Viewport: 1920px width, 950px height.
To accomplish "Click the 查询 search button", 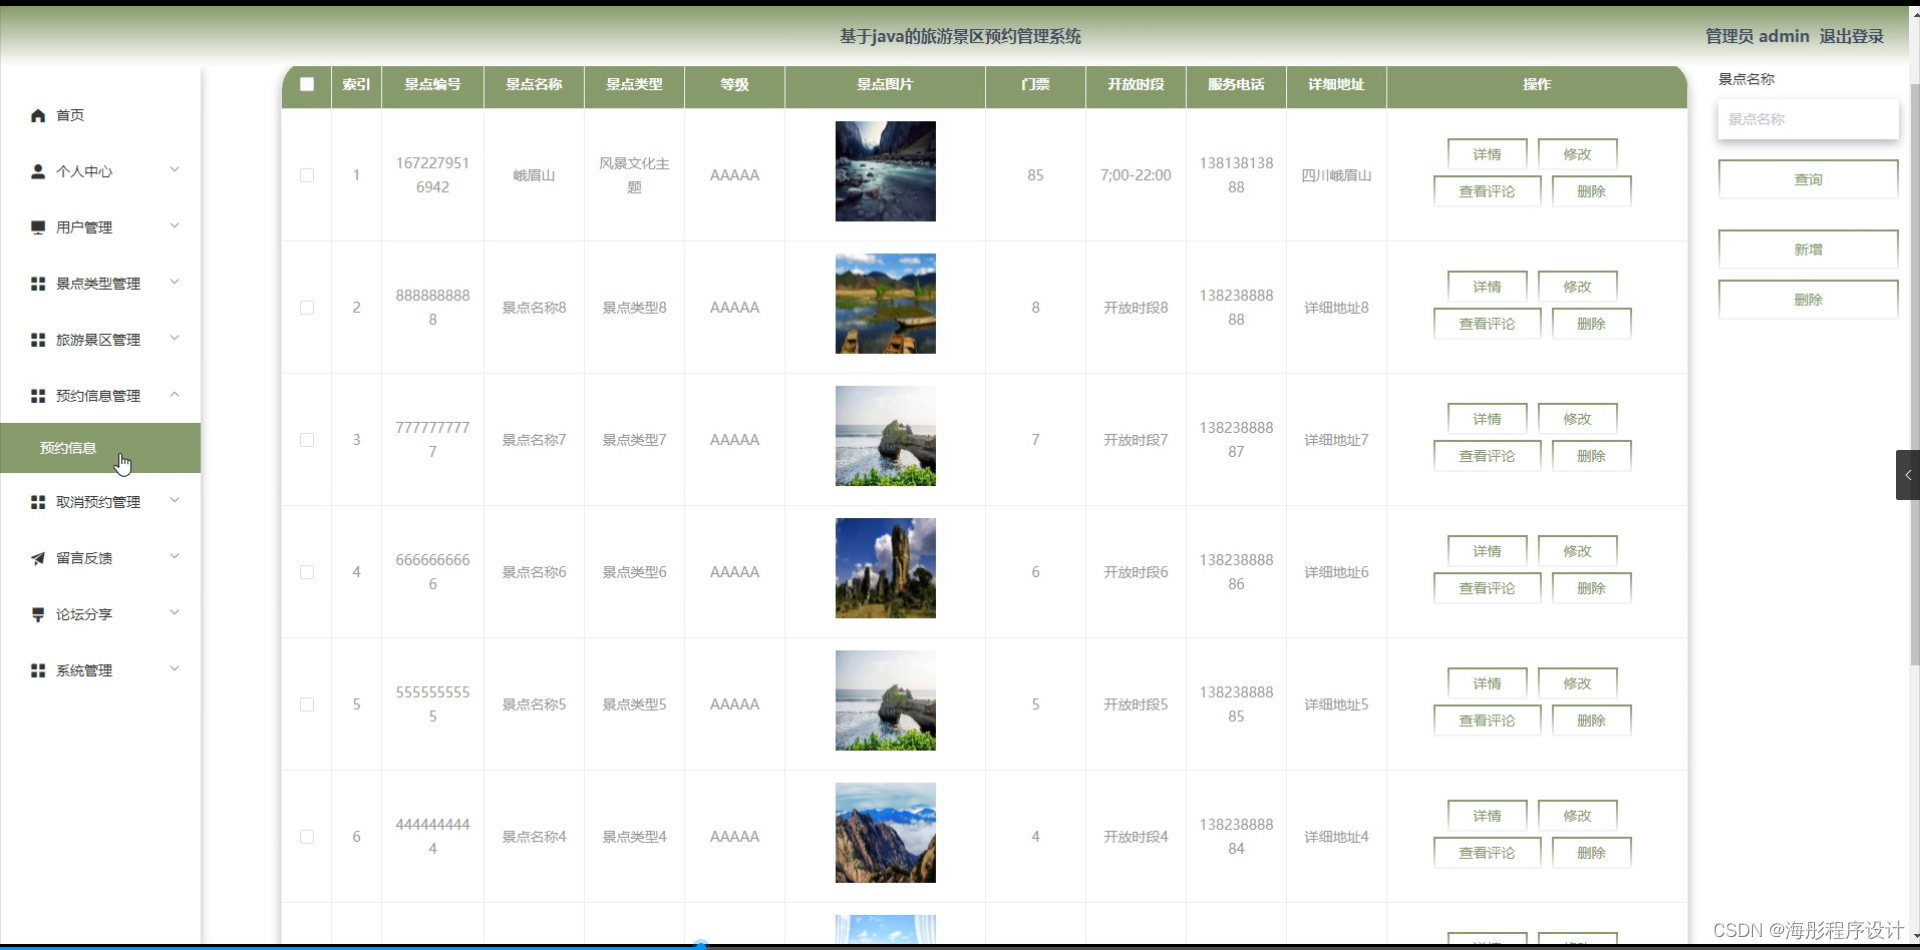I will (x=1808, y=180).
